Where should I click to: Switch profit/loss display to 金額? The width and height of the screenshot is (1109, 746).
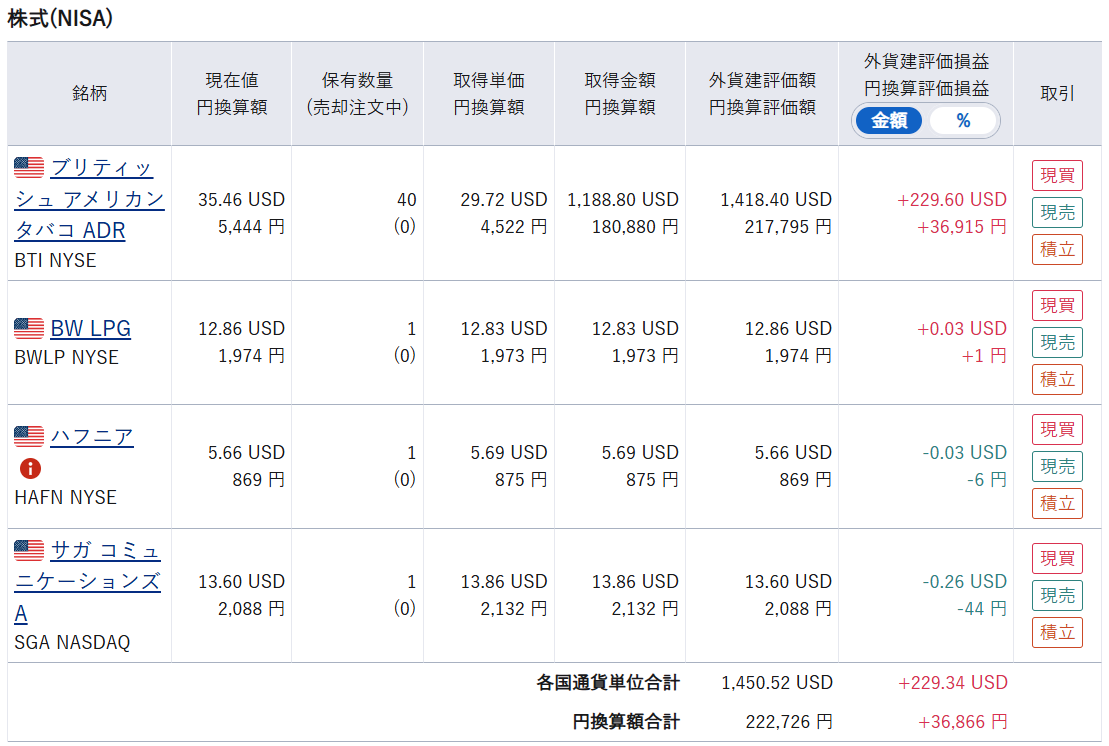click(x=889, y=121)
